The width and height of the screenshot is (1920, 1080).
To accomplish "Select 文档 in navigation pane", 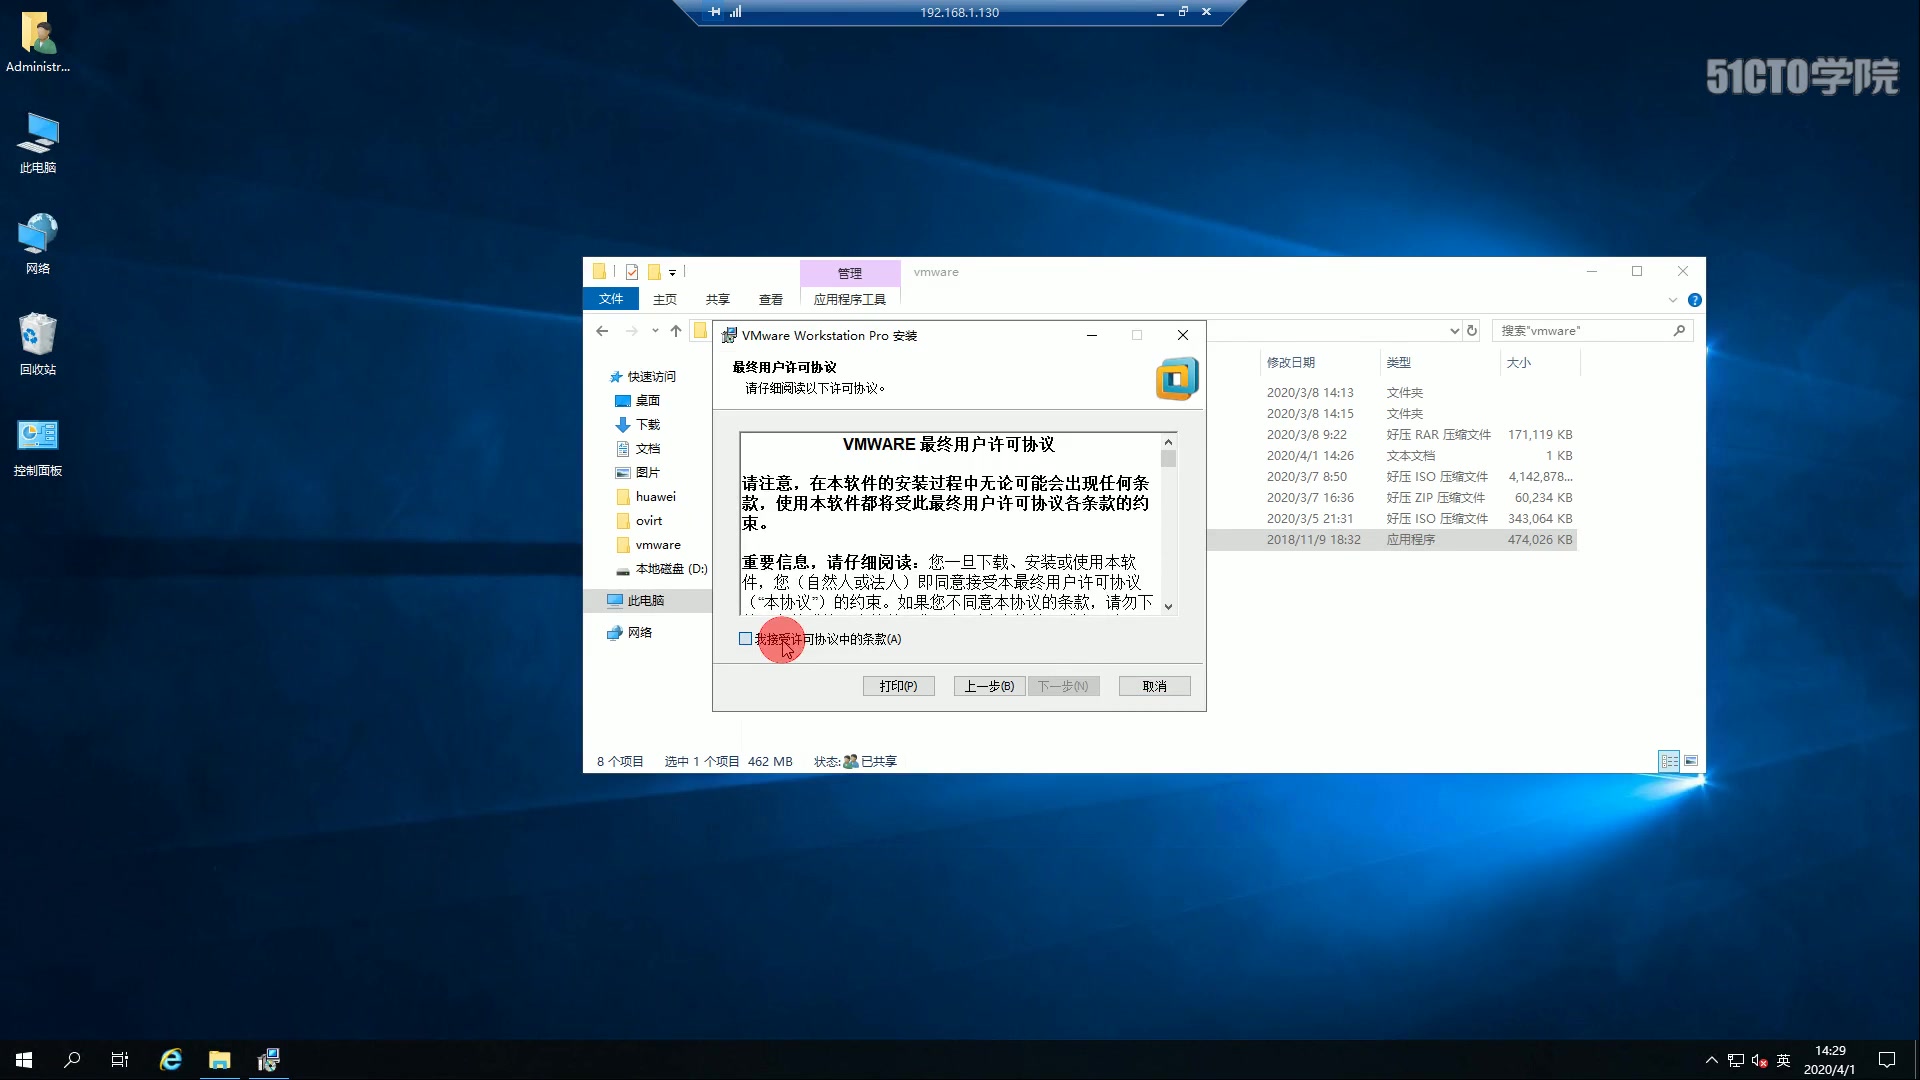I will [648, 449].
